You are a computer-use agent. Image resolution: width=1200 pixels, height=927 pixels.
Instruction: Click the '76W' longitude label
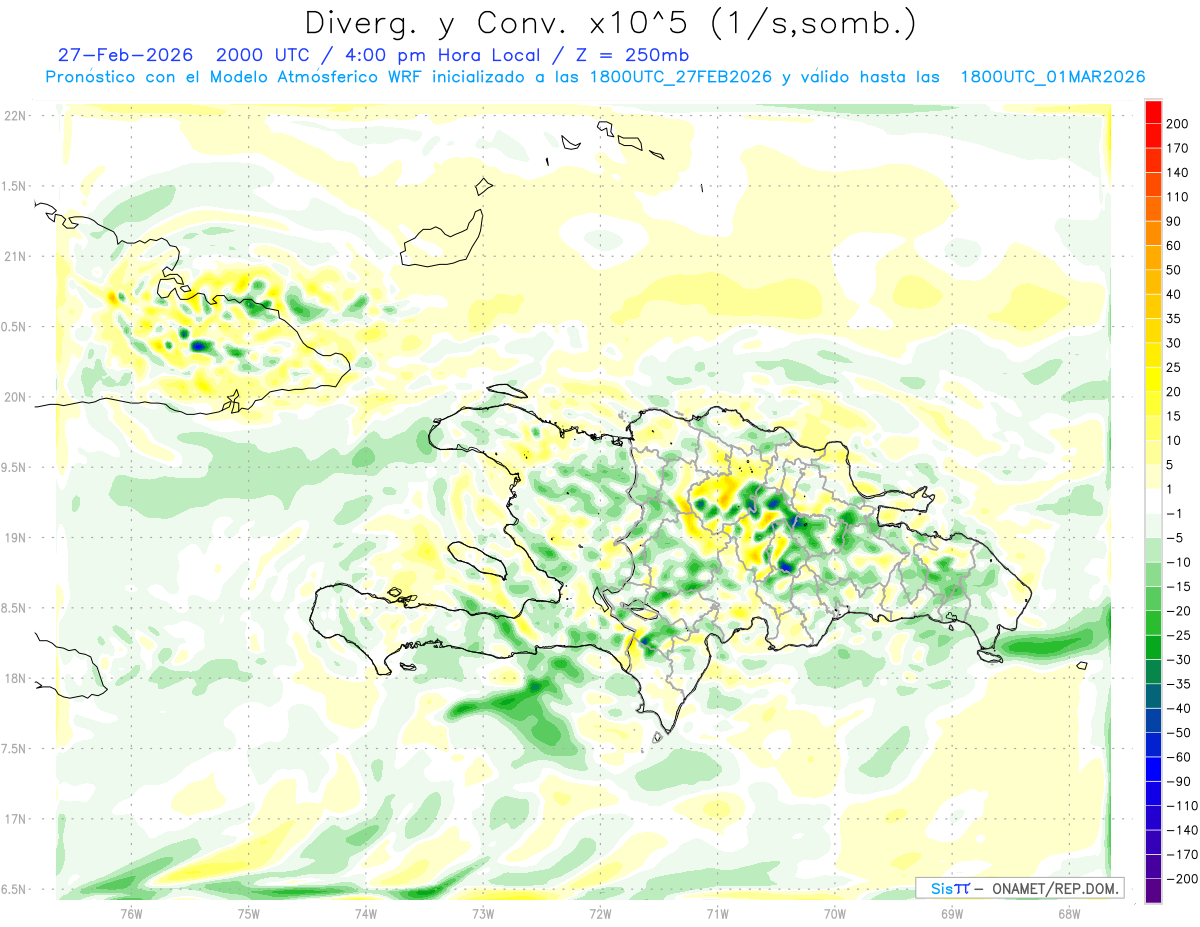pos(131,913)
